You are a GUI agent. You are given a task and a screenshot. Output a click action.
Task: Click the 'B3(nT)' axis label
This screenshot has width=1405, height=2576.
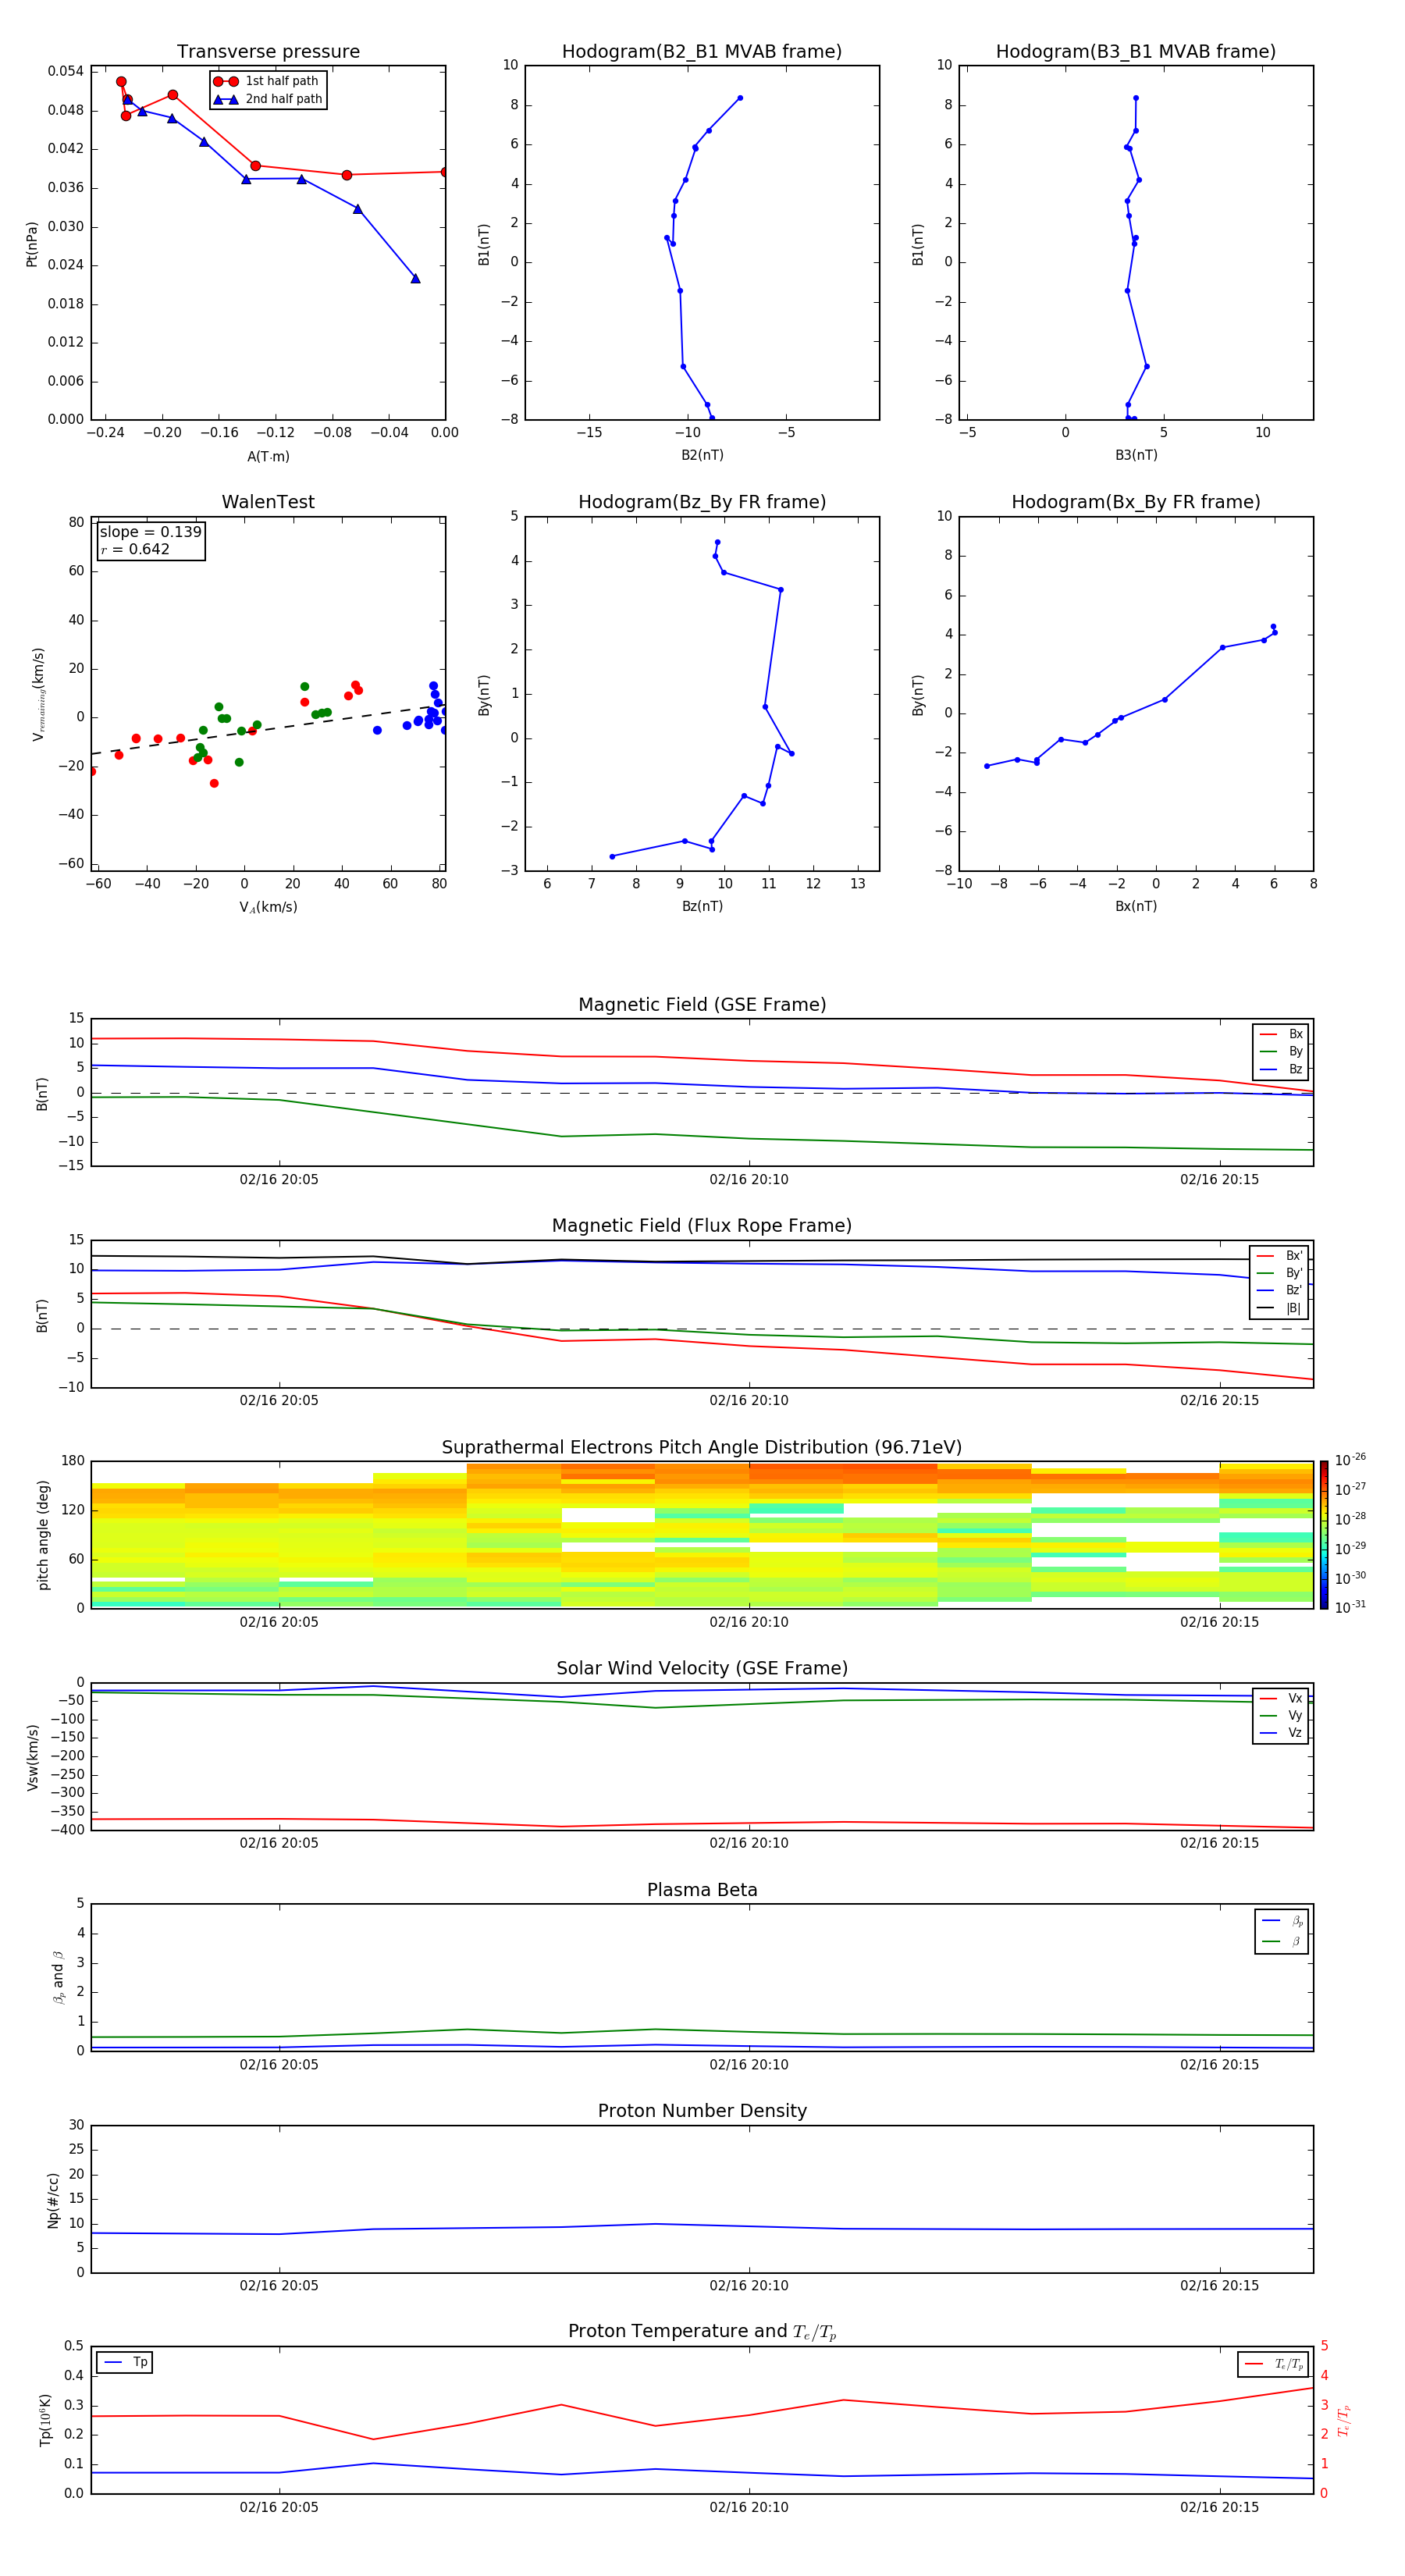pyautogui.click(x=1136, y=455)
